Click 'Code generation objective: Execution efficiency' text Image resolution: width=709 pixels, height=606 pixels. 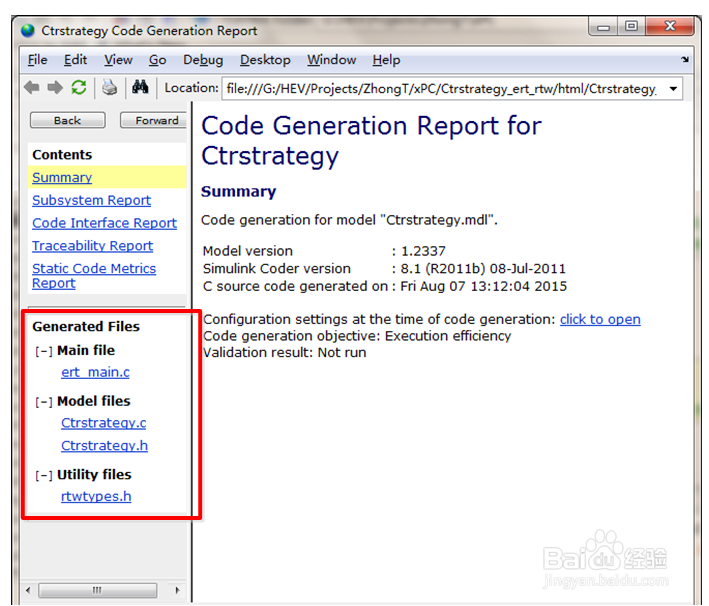[357, 336]
